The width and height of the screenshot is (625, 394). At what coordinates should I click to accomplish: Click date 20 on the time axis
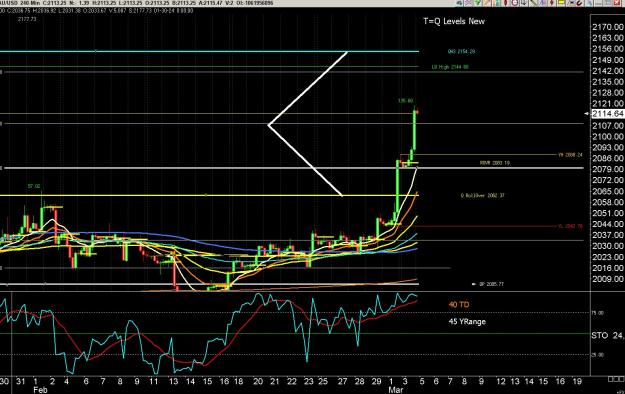(x=258, y=381)
